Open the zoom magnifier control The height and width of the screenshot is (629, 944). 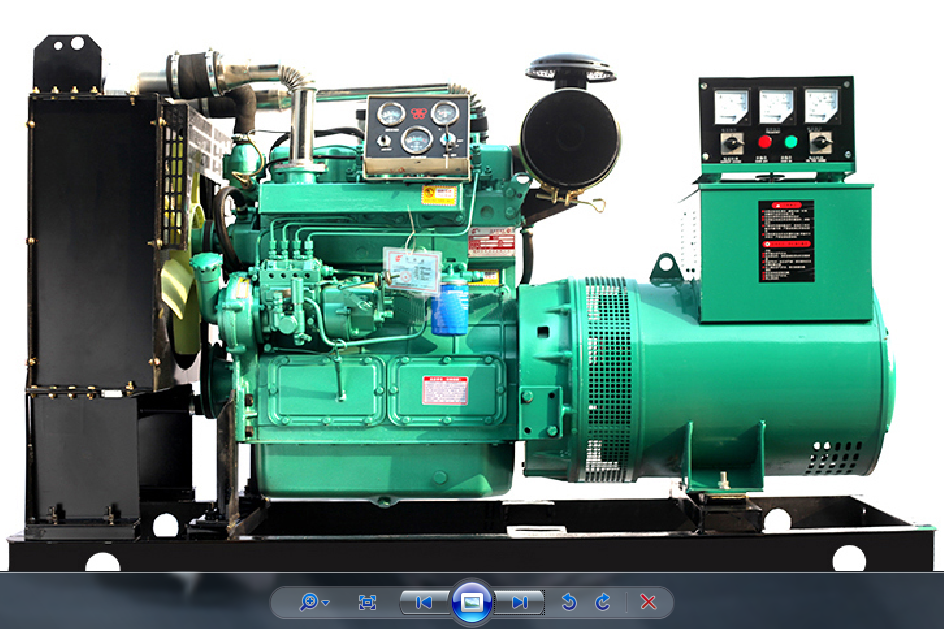pos(314,602)
